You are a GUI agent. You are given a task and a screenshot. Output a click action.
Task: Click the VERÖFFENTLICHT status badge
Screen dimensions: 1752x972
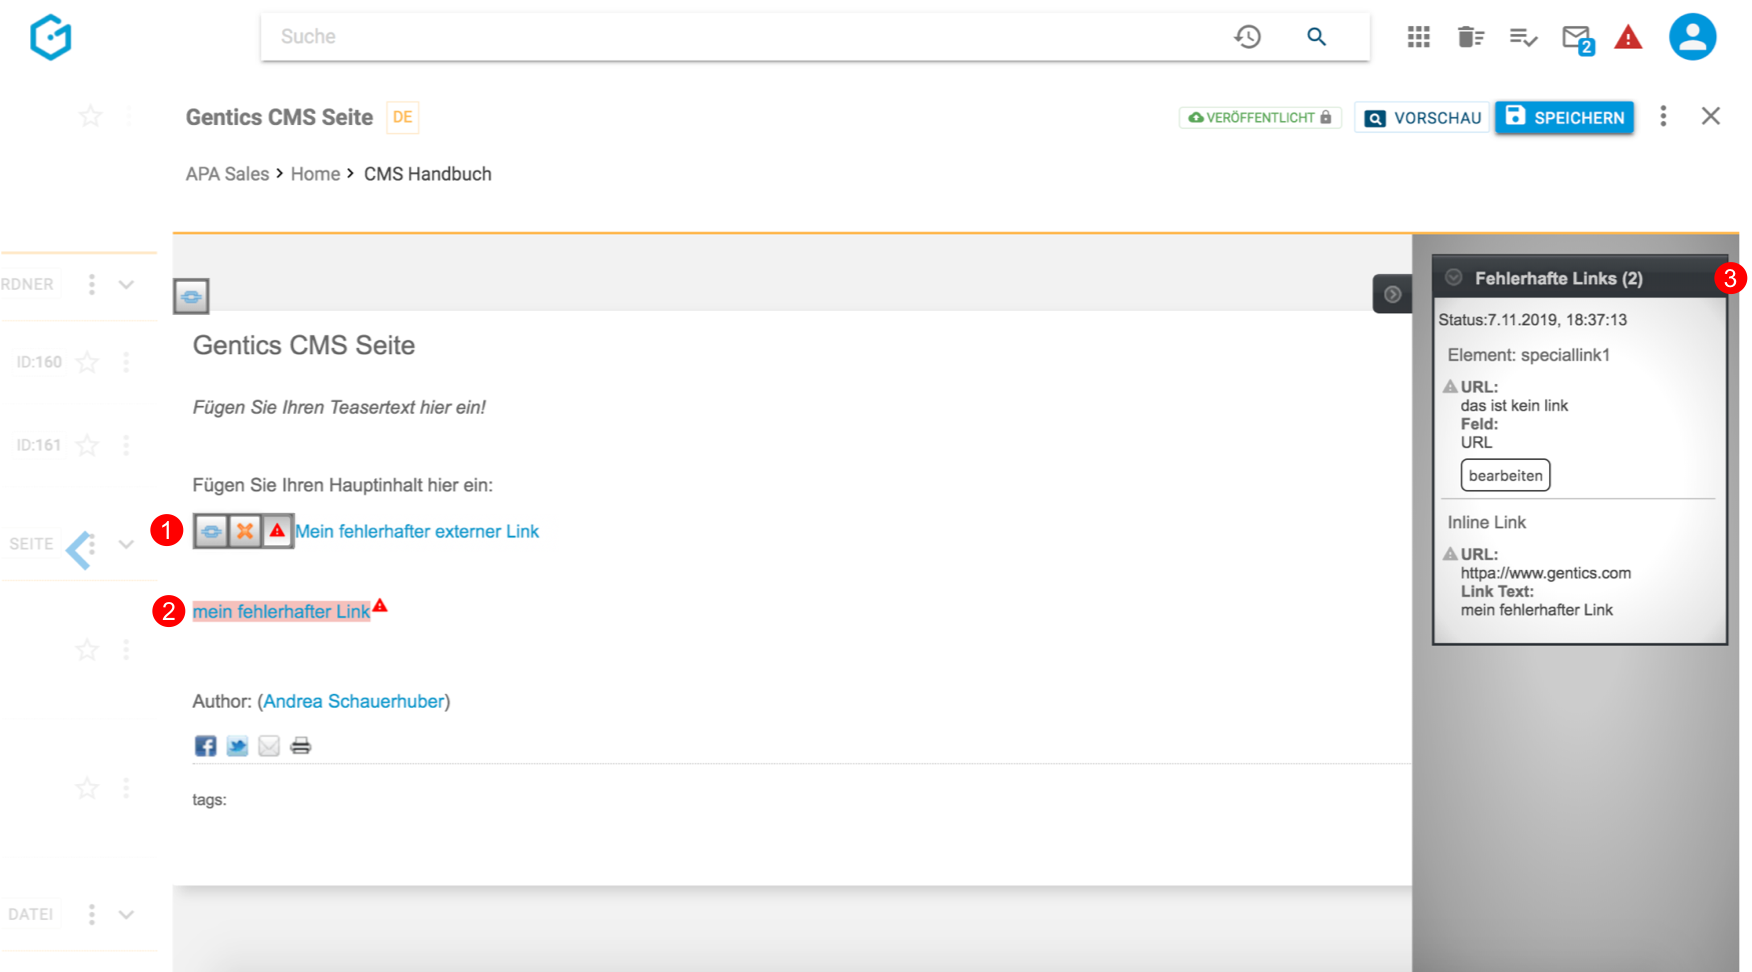1259,118
